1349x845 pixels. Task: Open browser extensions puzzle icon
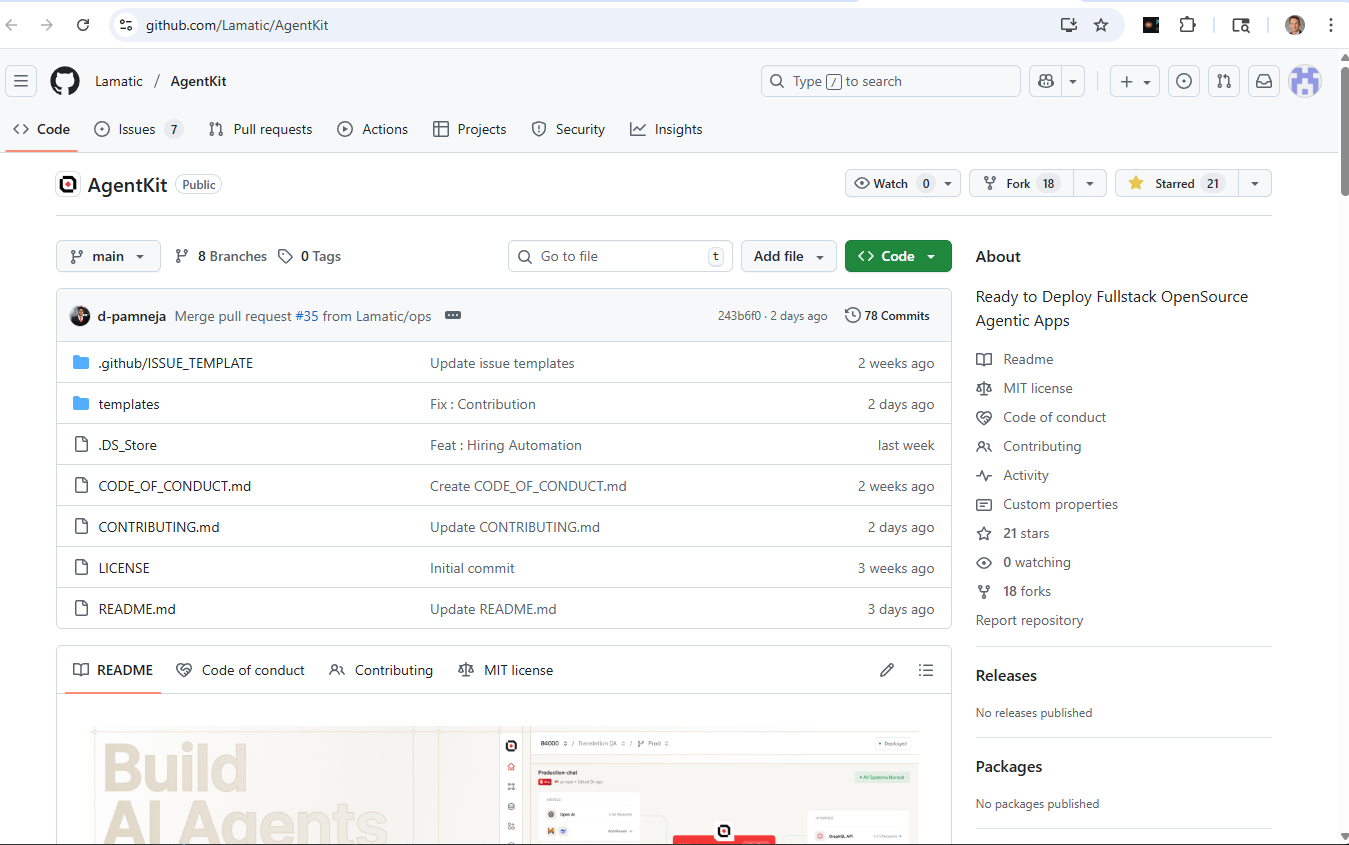tap(1187, 25)
